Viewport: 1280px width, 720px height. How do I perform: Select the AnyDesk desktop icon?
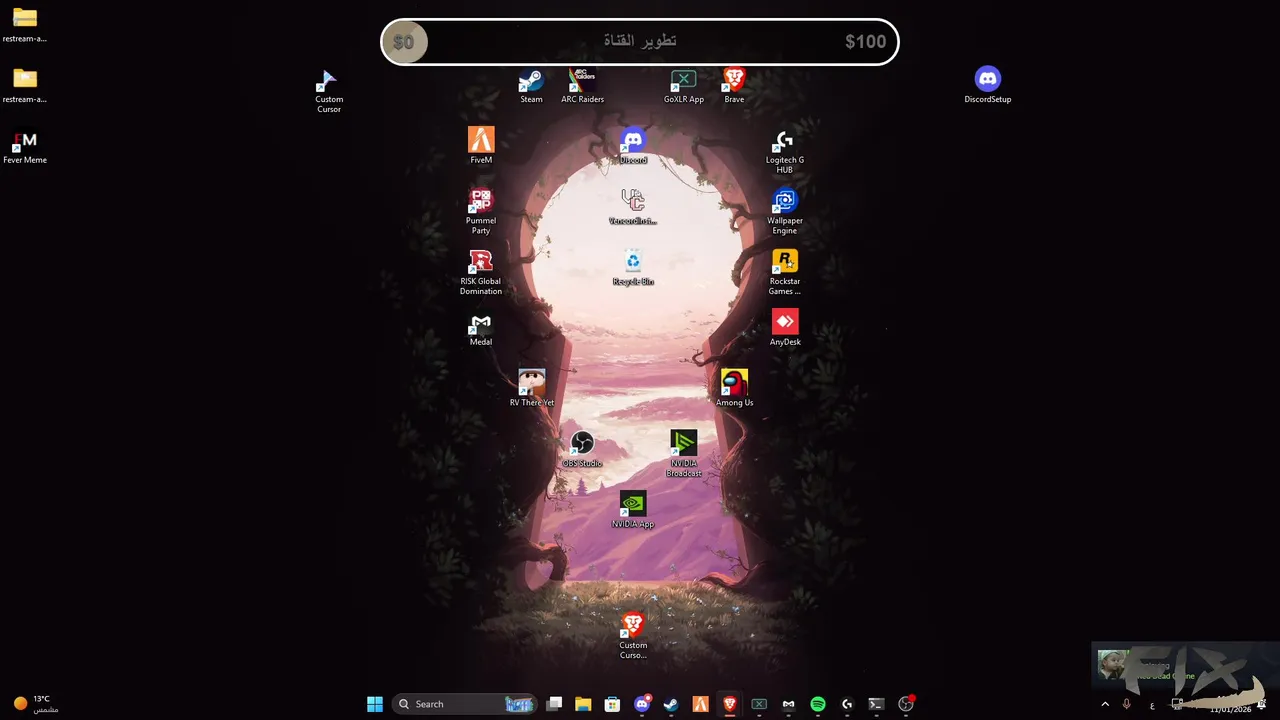[x=785, y=329]
